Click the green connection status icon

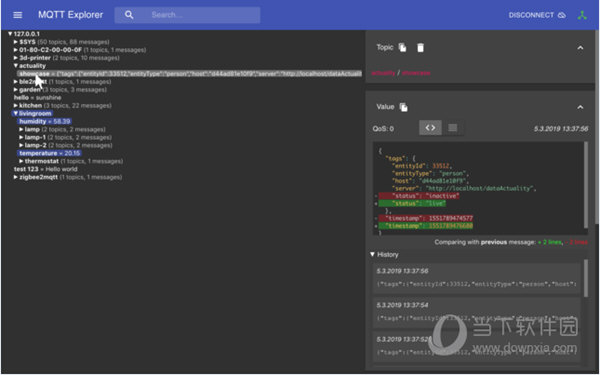click(582, 15)
